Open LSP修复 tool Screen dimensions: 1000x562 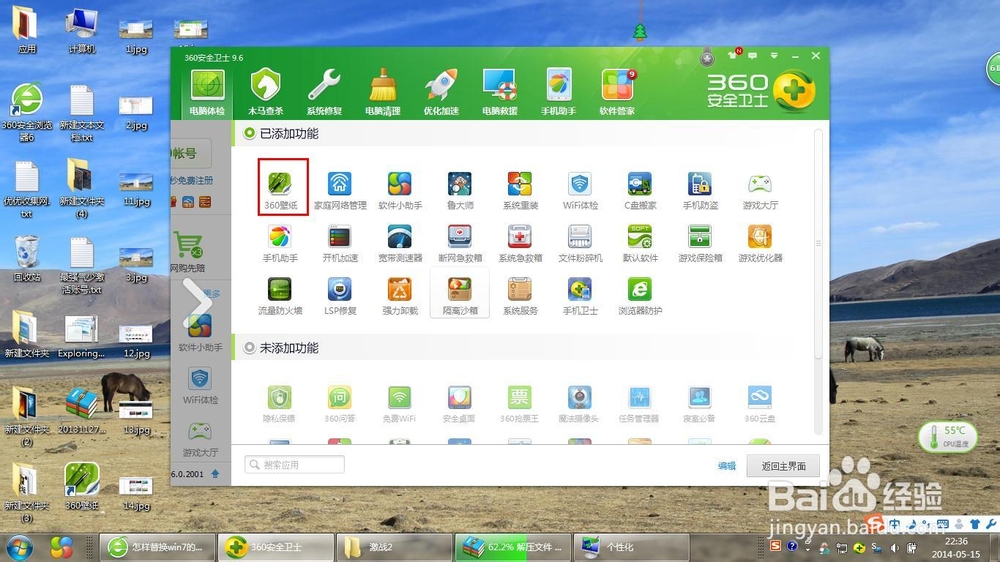pyautogui.click(x=340, y=296)
